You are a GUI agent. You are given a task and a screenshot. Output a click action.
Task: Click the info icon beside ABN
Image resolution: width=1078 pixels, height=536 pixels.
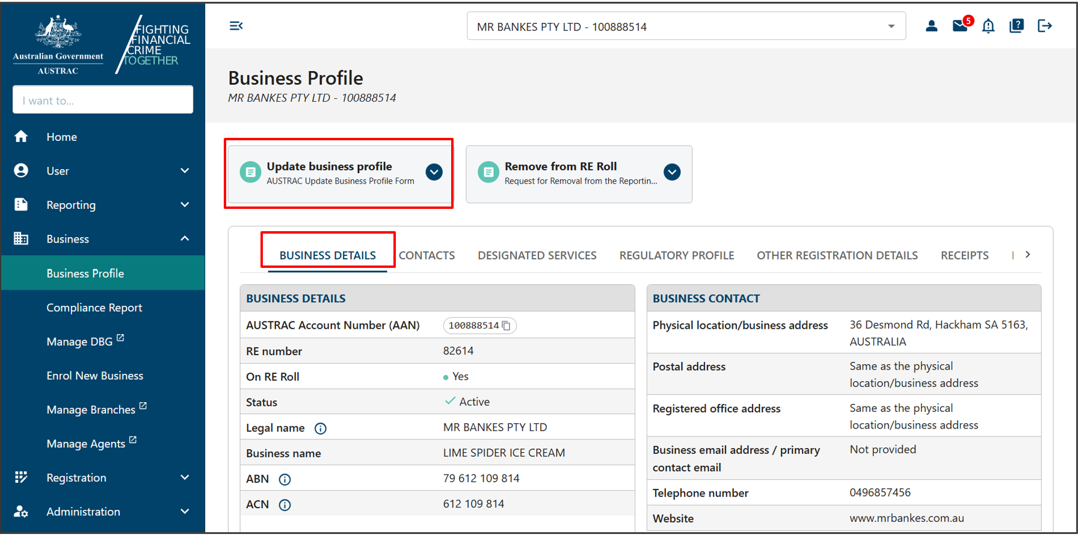(x=285, y=479)
